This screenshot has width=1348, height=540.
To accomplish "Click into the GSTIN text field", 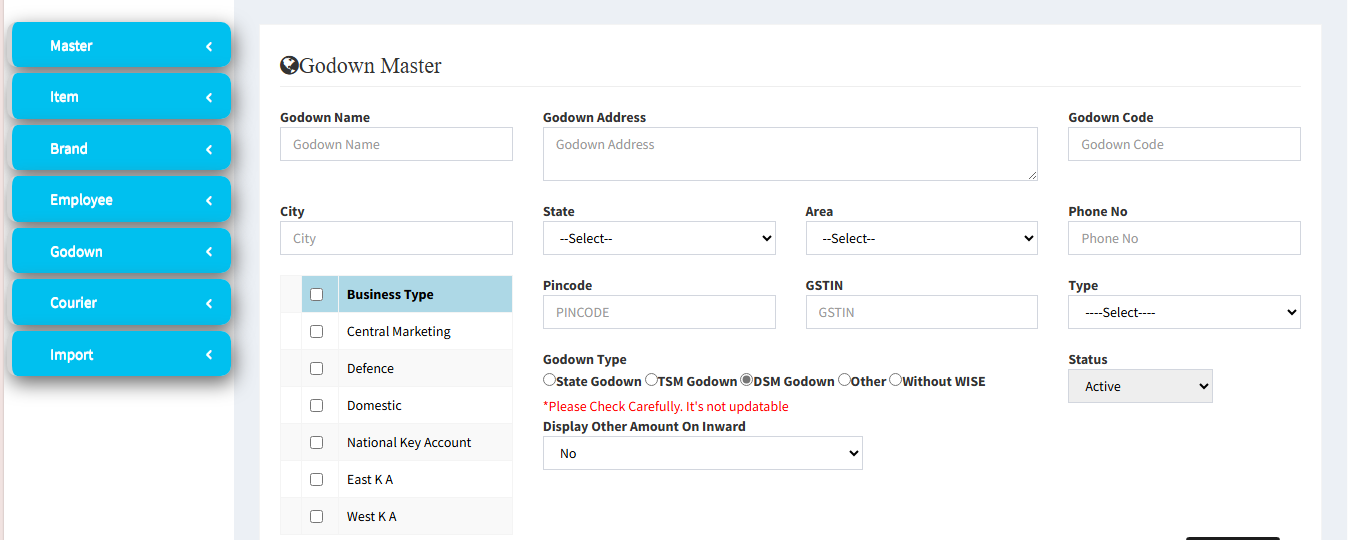I will coord(922,312).
